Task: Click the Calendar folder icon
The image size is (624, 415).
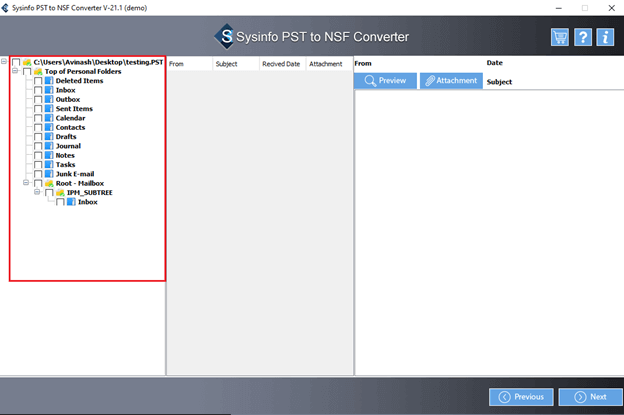Action: pos(49,118)
